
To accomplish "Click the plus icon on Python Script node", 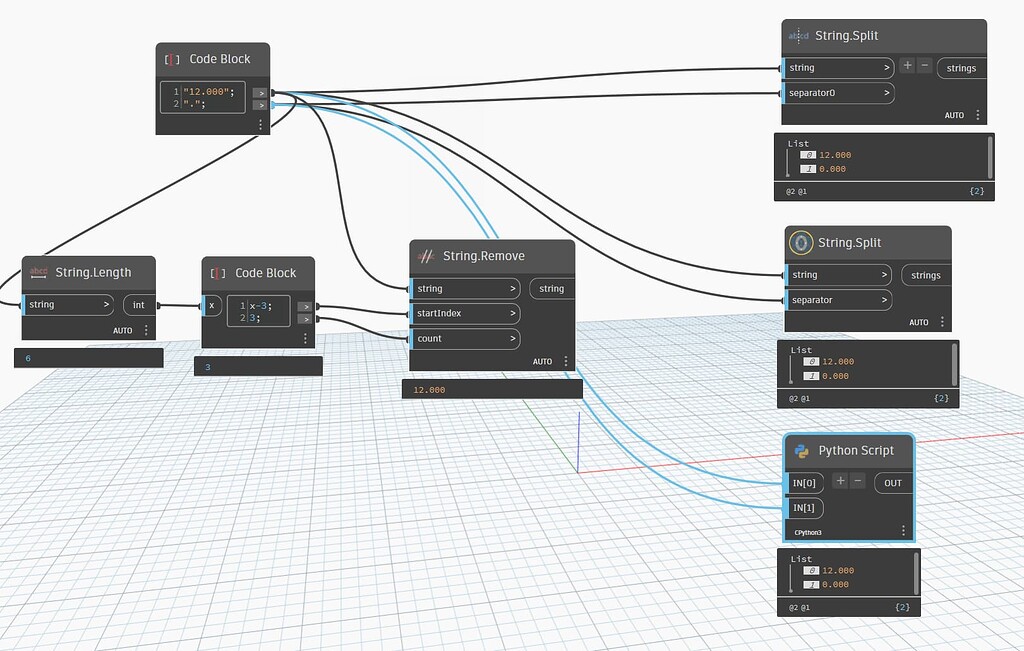I will [840, 481].
